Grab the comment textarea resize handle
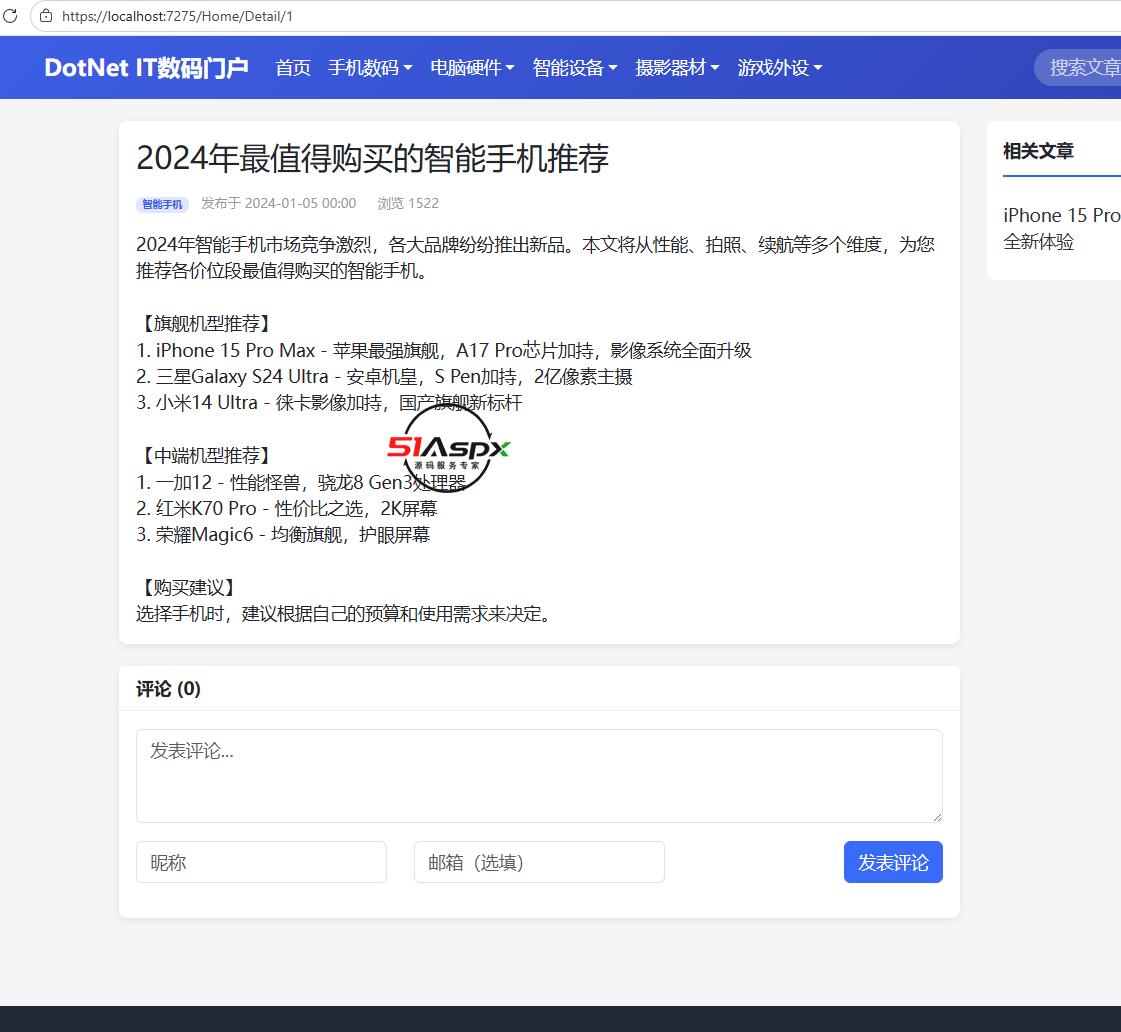The width and height of the screenshot is (1121, 1032). (937, 817)
